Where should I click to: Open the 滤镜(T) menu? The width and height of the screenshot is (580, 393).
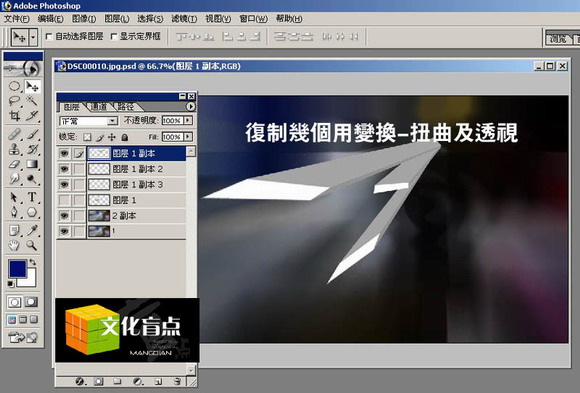click(184, 19)
